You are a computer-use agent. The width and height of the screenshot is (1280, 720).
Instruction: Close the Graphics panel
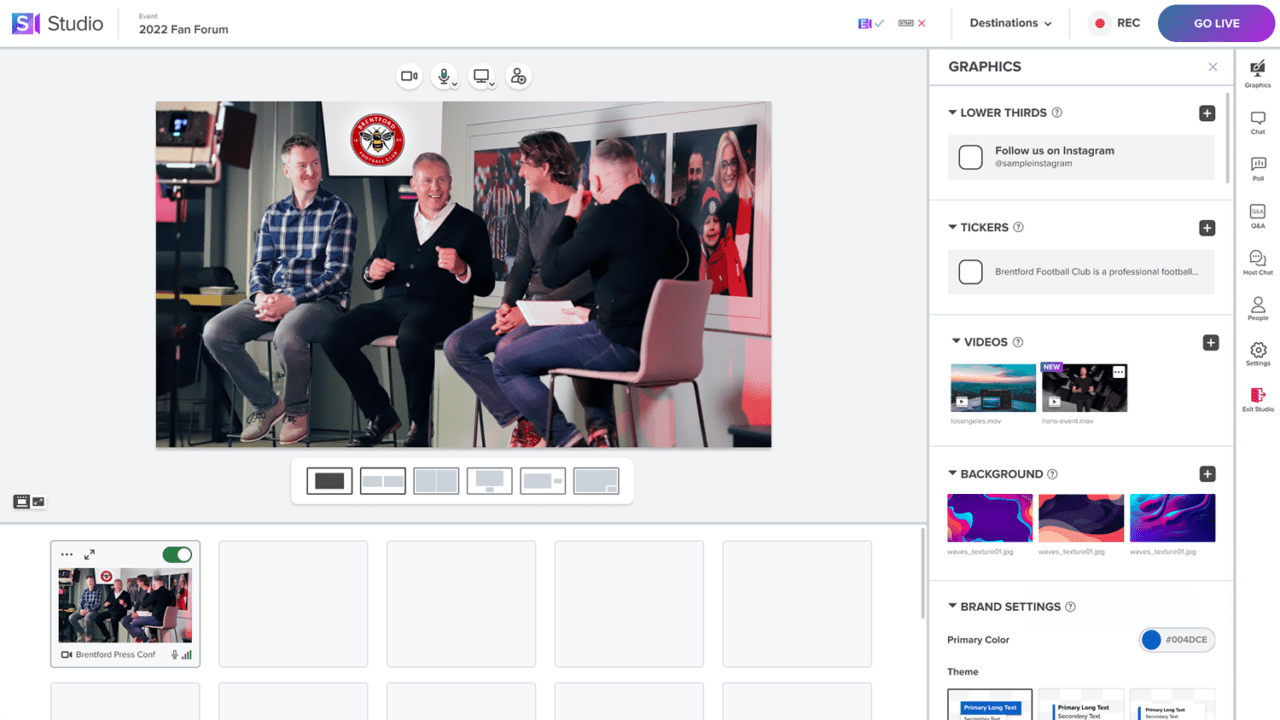click(x=1213, y=67)
